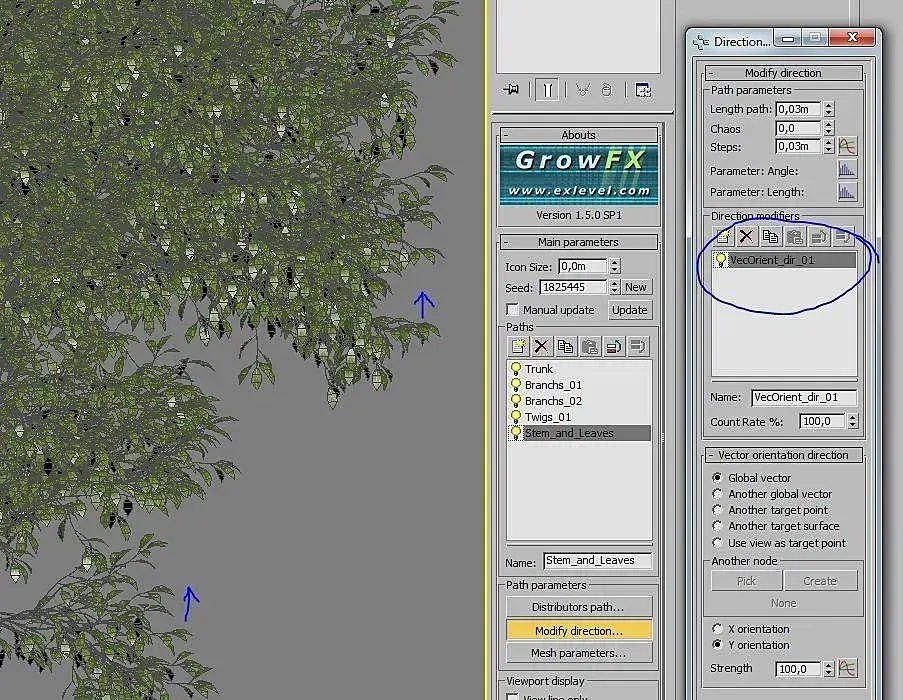
Task: Move selected path down in Paths list
Action: [x=638, y=347]
